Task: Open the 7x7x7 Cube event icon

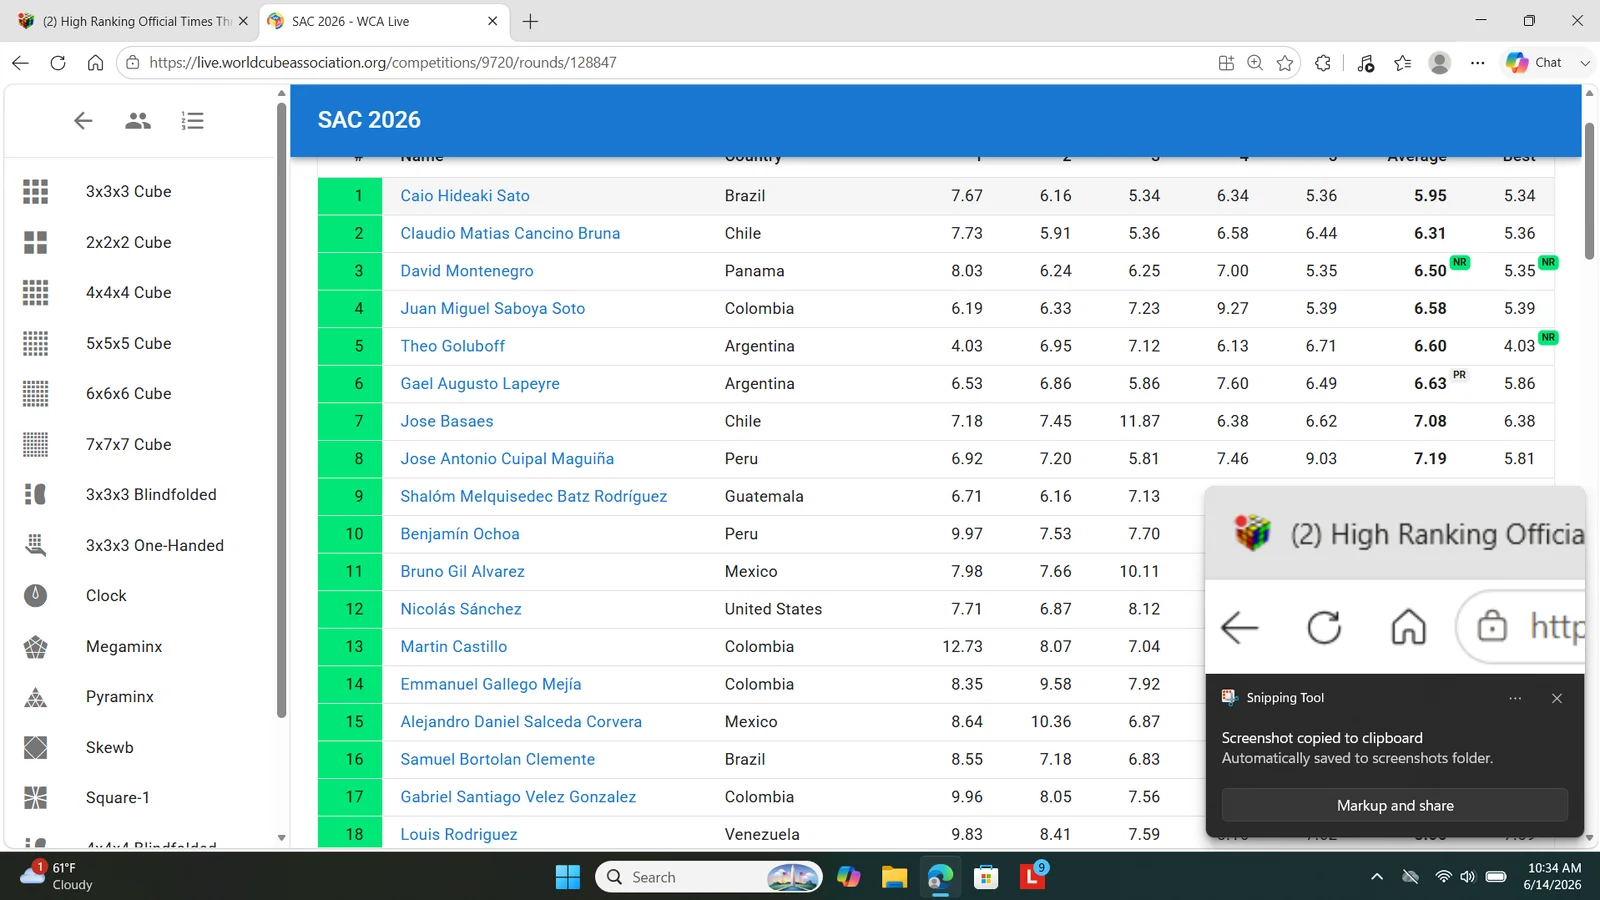Action: point(35,444)
